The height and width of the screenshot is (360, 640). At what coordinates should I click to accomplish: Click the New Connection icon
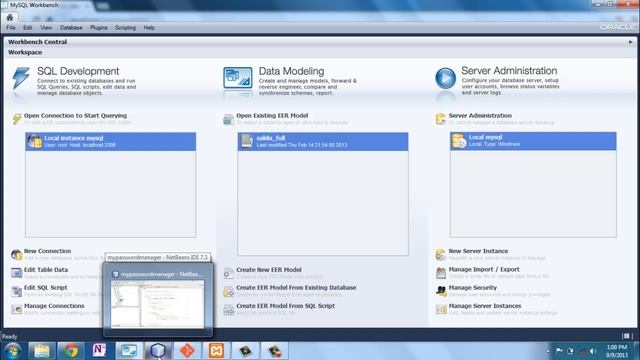click(x=17, y=255)
